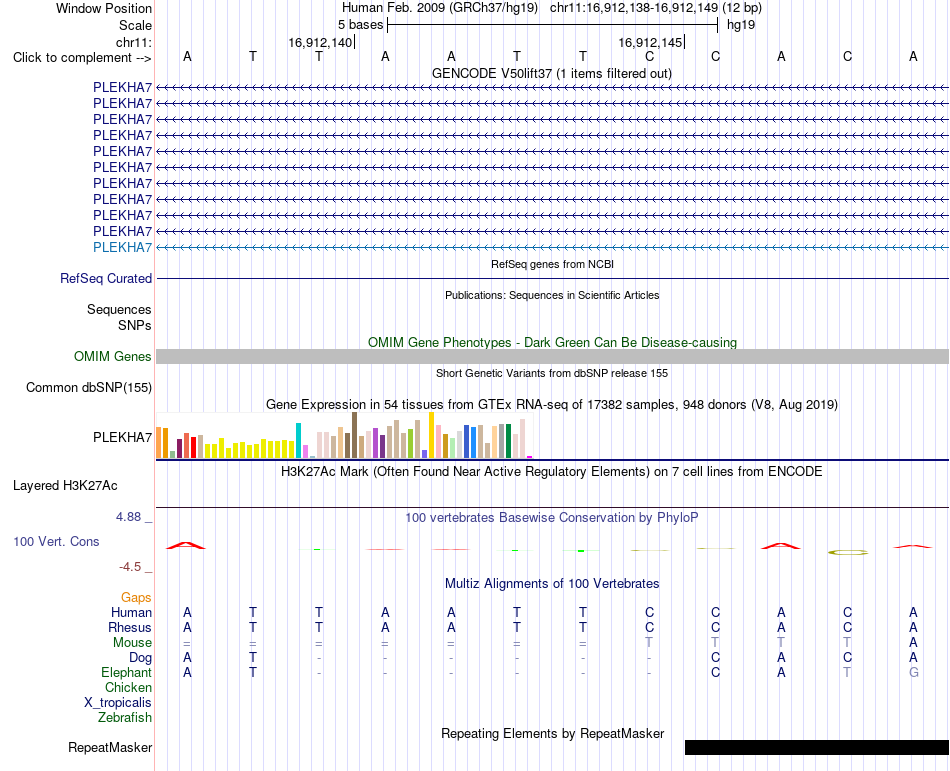The width and height of the screenshot is (950, 771).
Task: Click the '5 bases' scale label
Action: tap(360, 25)
